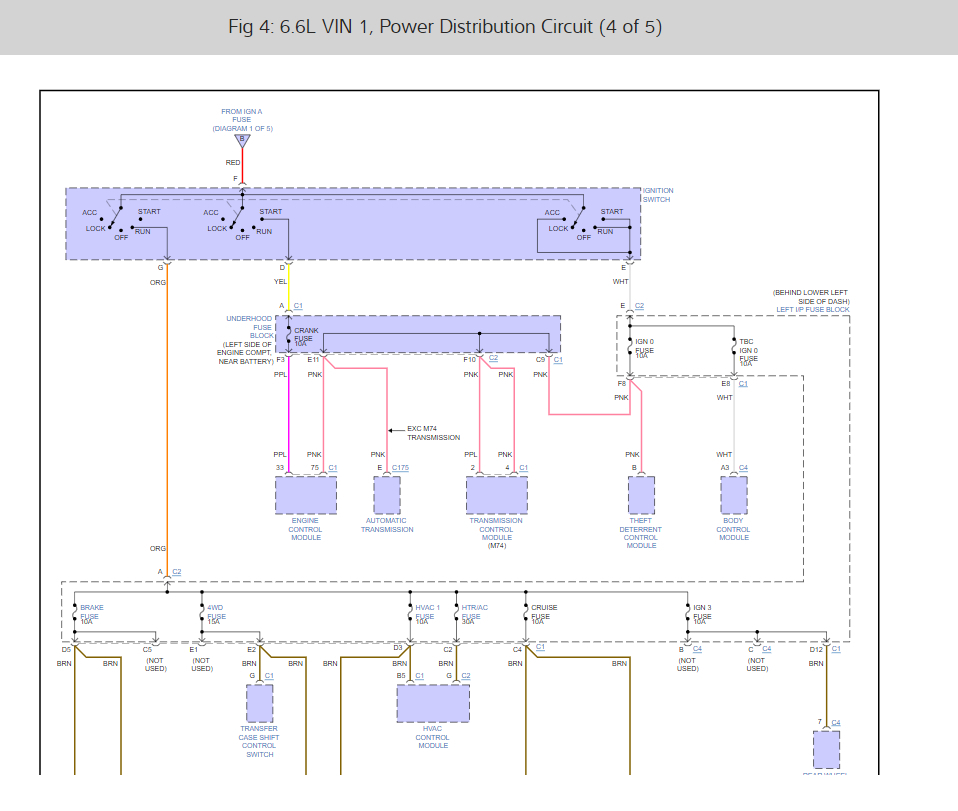Screen dimensions: 958x811
Task: Select the Theft Deterrent Control Module box
Action: tap(641, 495)
